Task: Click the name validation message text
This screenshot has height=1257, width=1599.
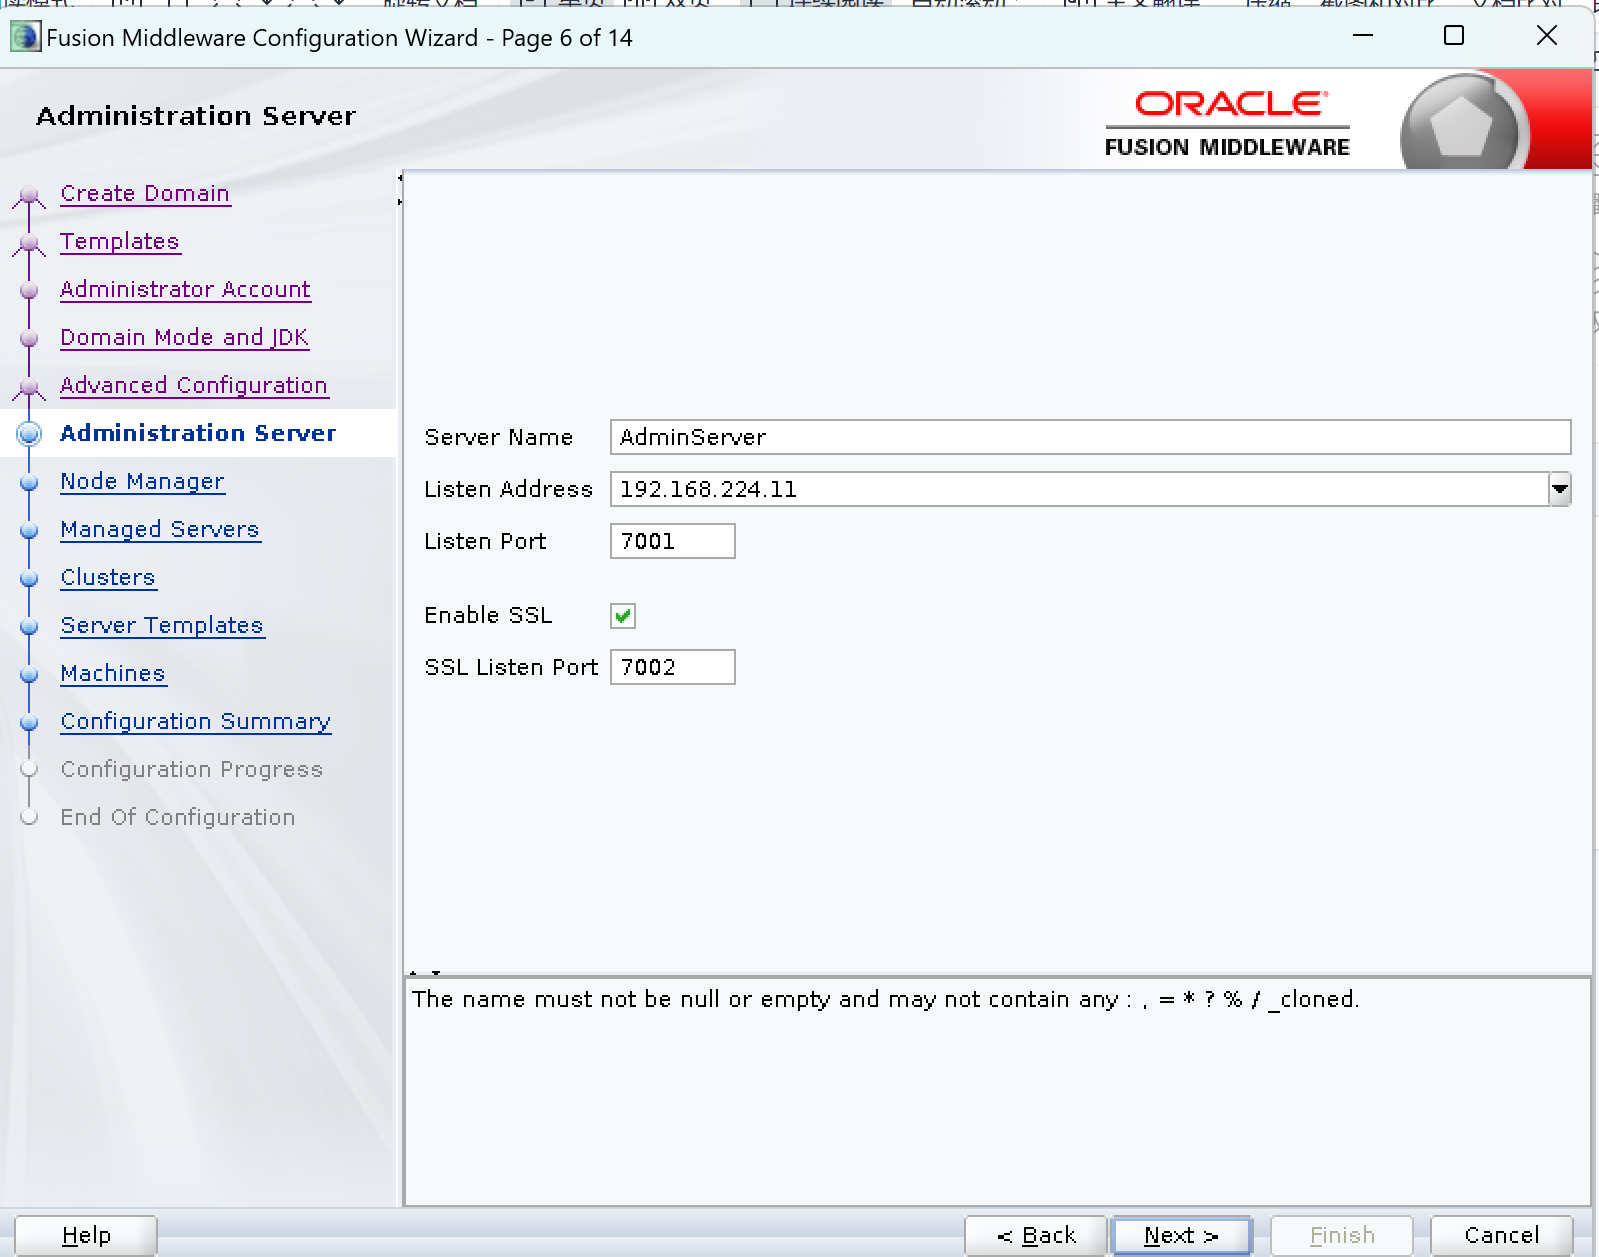Action: pos(886,999)
